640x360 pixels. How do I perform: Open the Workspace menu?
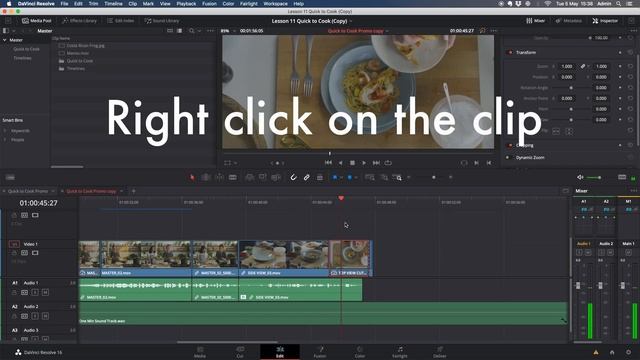click(x=276, y=4)
